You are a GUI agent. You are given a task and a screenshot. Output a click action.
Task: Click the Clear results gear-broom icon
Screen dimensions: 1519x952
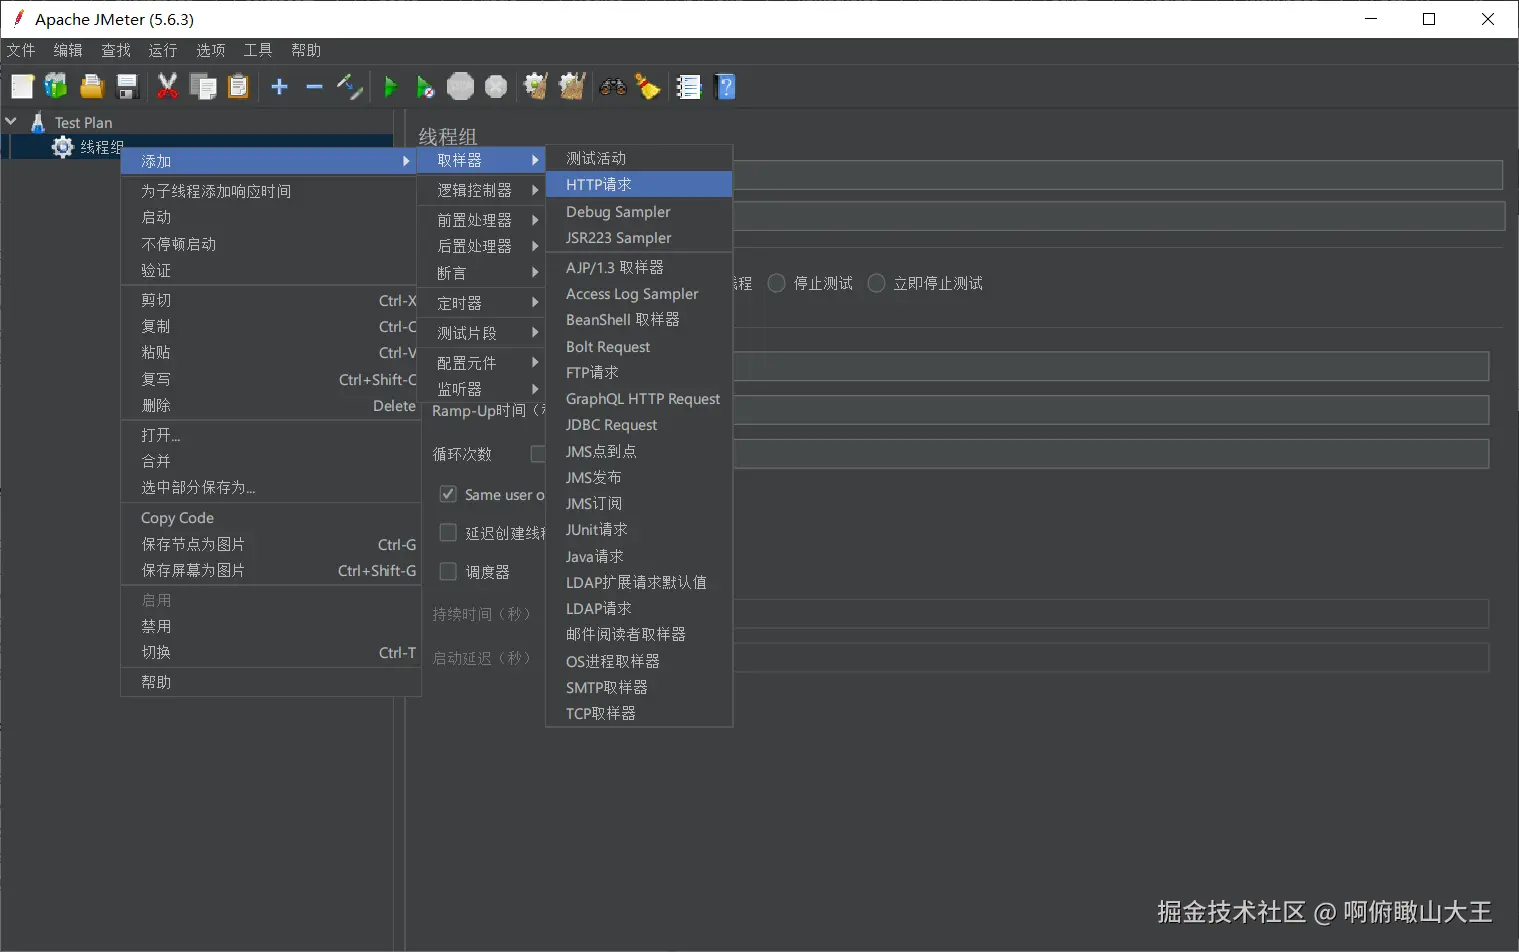[536, 87]
